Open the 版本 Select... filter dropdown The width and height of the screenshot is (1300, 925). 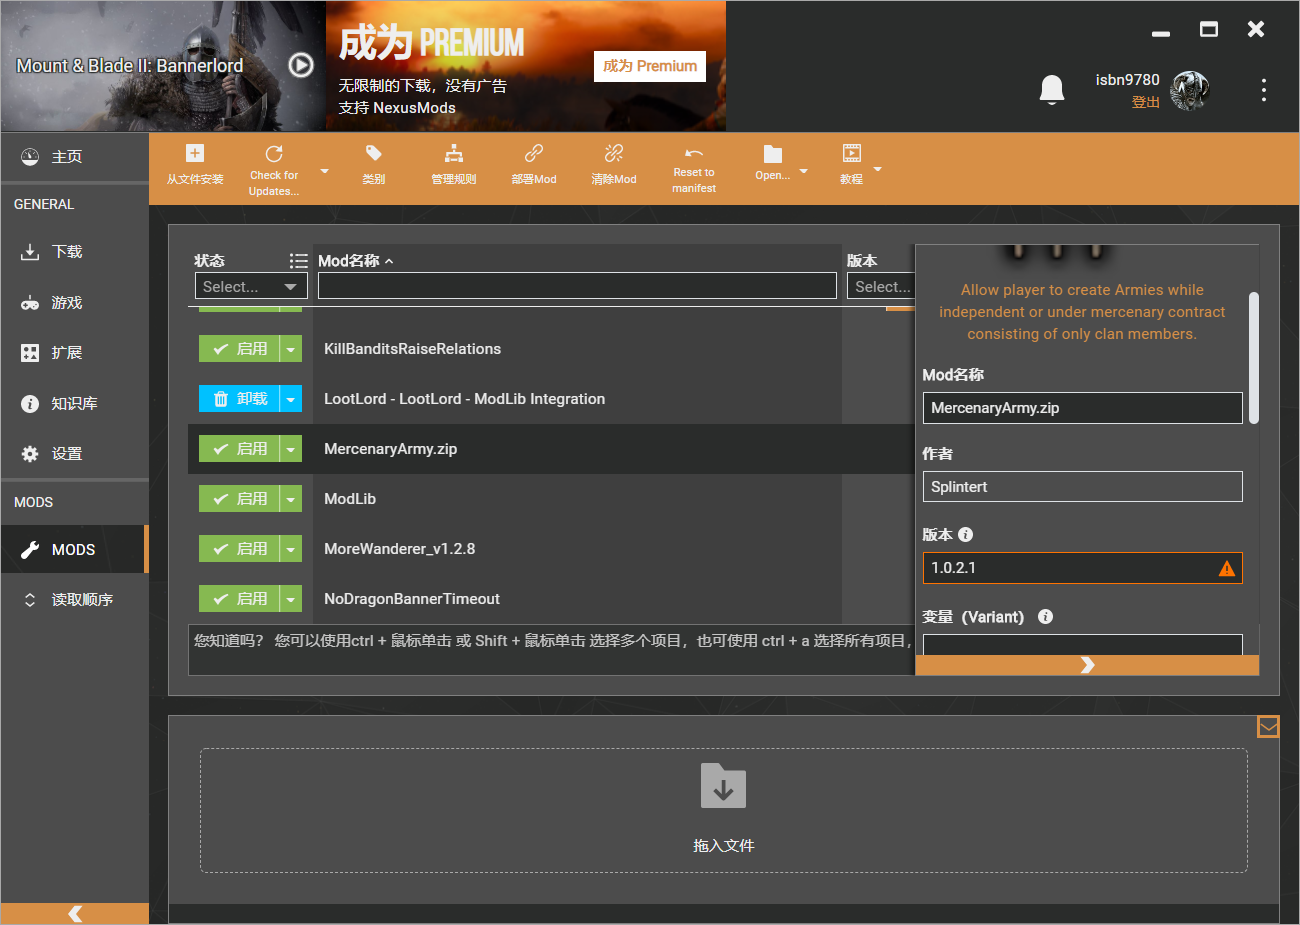(882, 287)
